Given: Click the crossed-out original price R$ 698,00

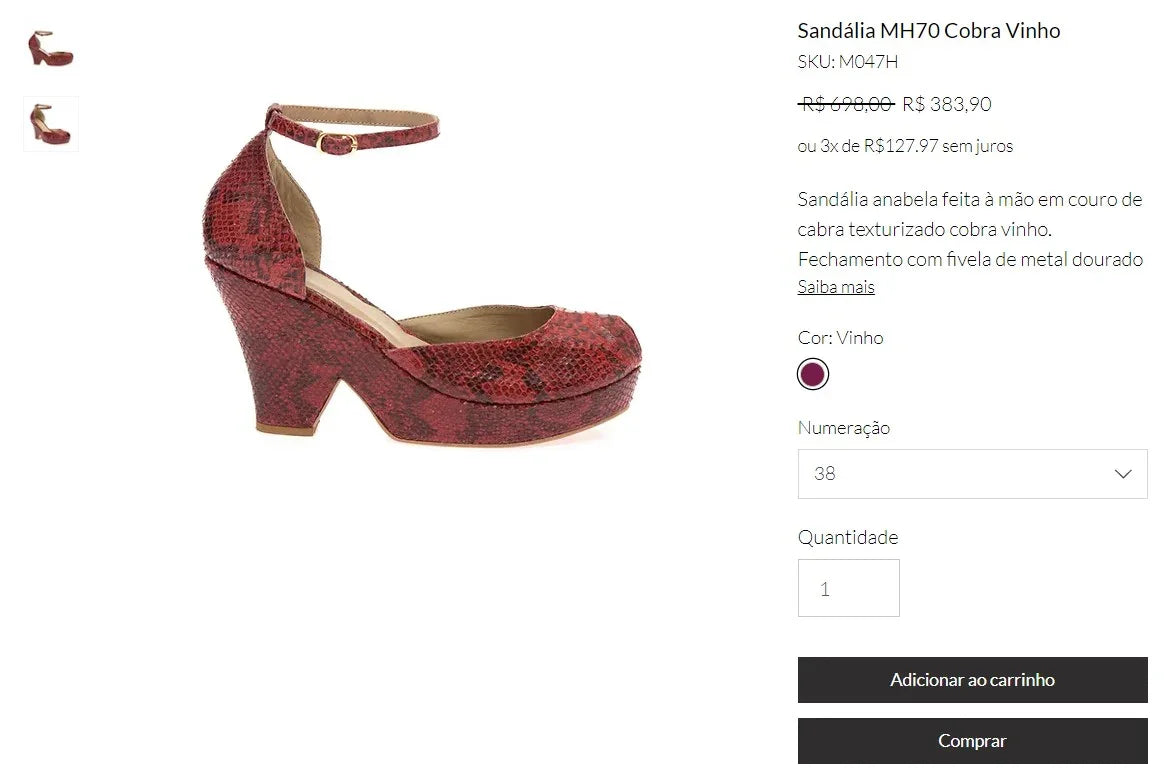Looking at the screenshot, I should (x=844, y=103).
